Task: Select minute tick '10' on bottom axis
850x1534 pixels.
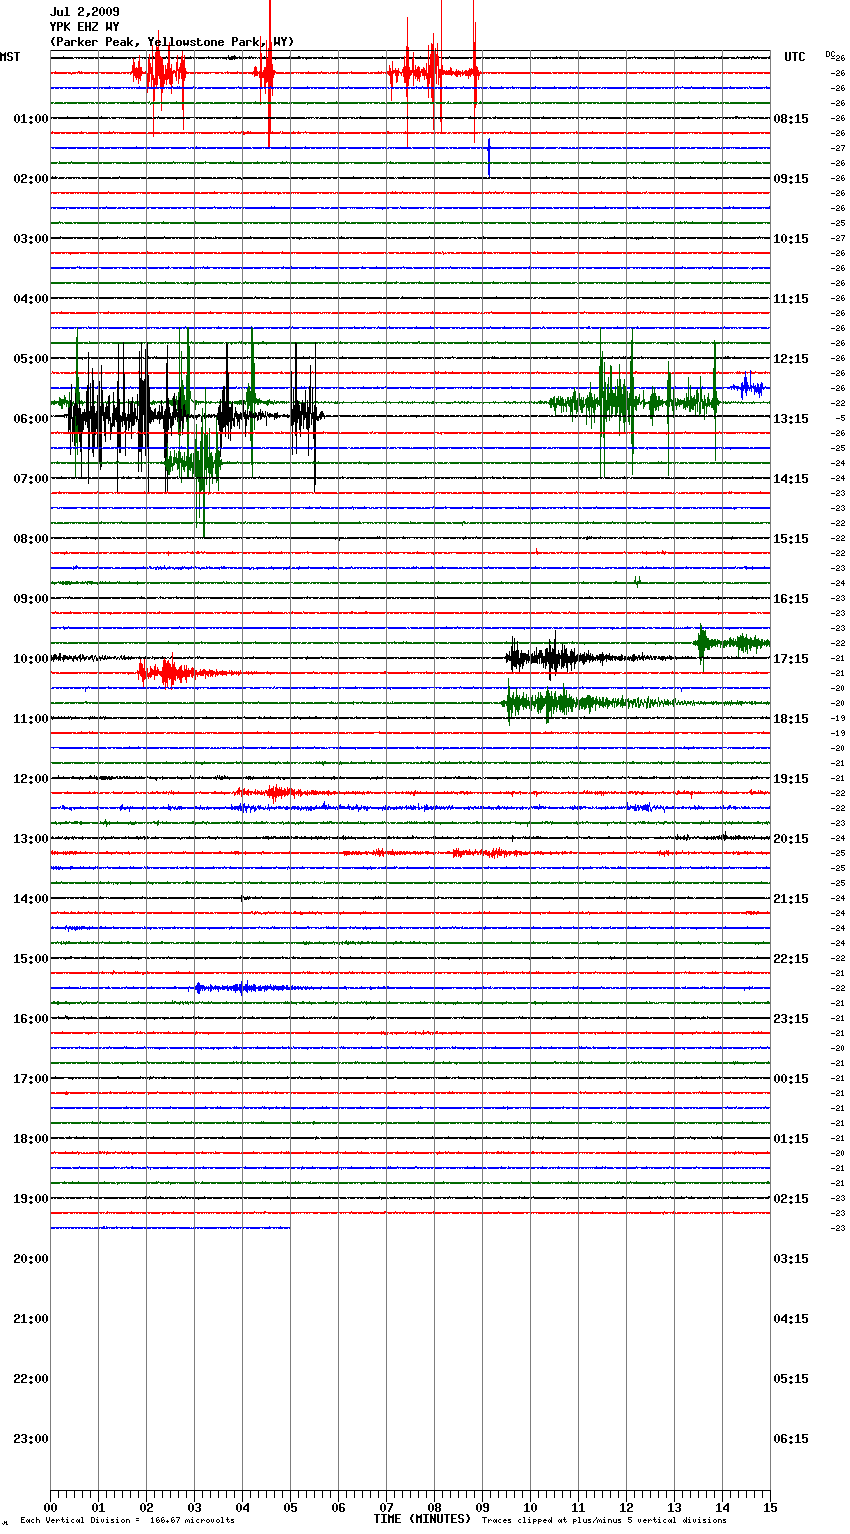Action: [x=530, y=1507]
